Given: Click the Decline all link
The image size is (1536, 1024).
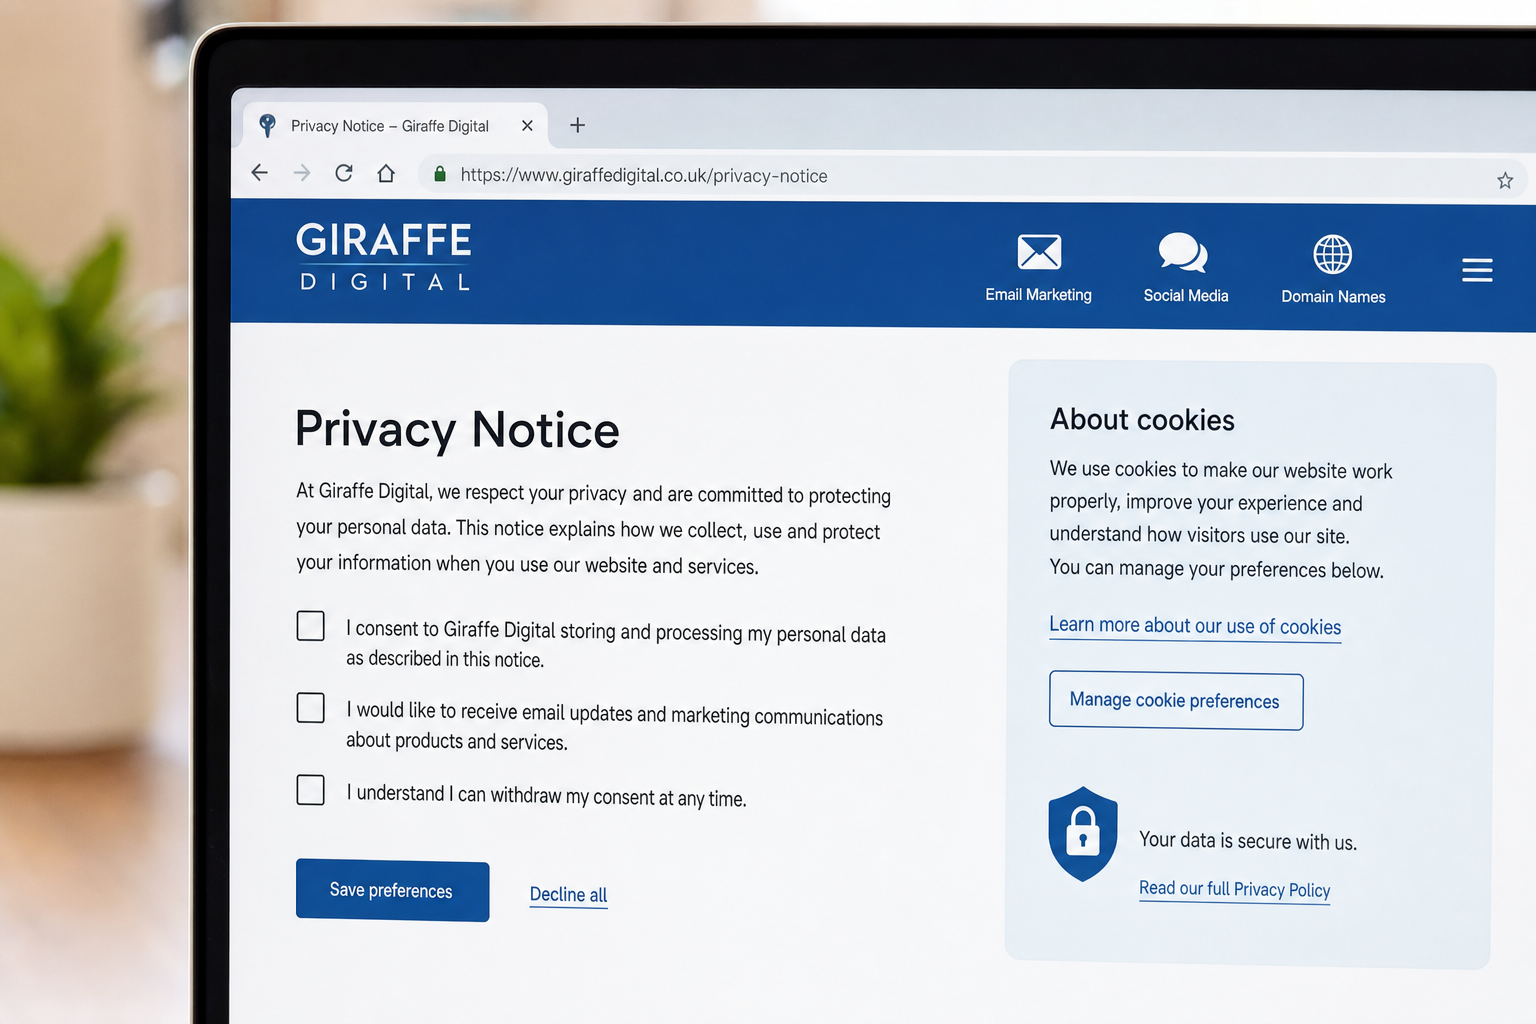Looking at the screenshot, I should click(568, 895).
